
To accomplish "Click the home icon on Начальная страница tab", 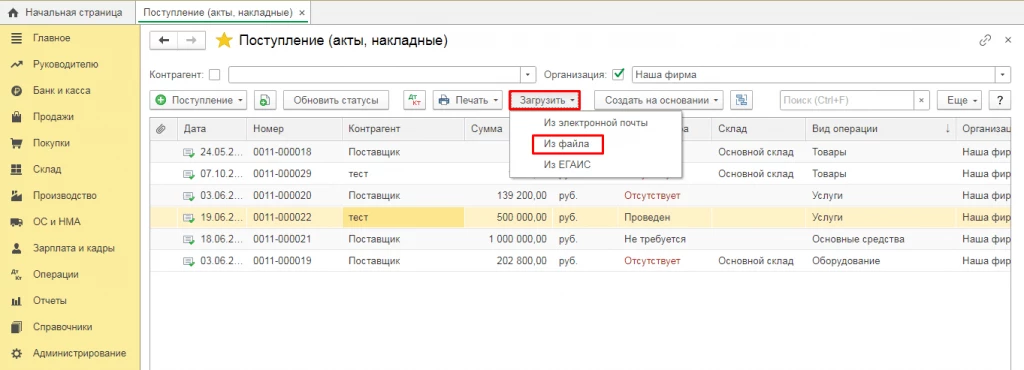I will 13,12.
